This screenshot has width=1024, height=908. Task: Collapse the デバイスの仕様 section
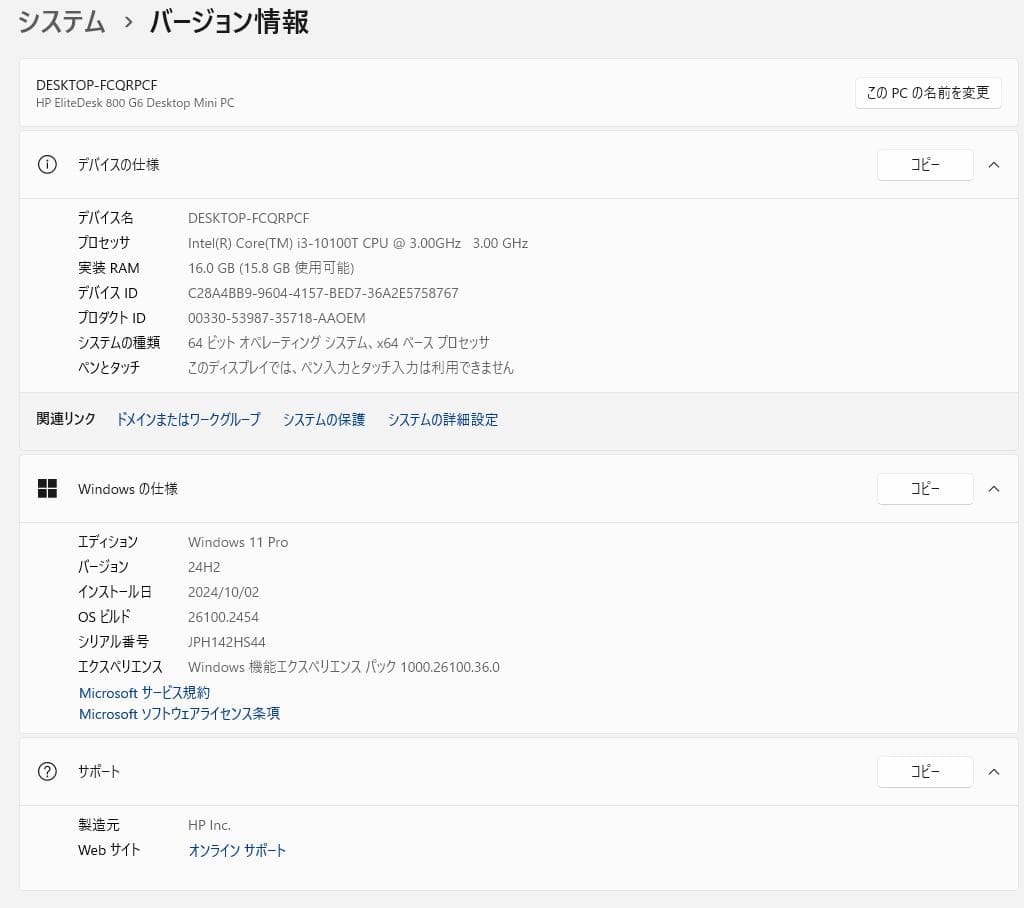coord(993,165)
